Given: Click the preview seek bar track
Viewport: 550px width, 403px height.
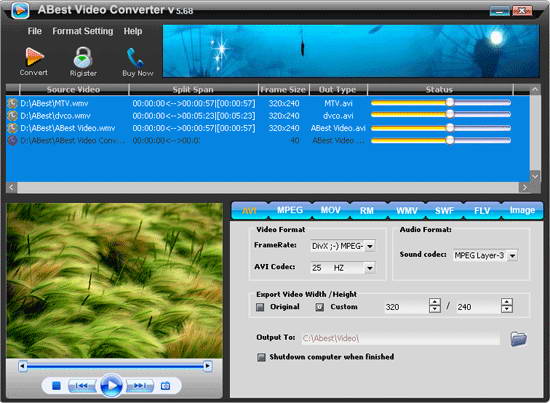Looking at the screenshot, I should [x=115, y=366].
